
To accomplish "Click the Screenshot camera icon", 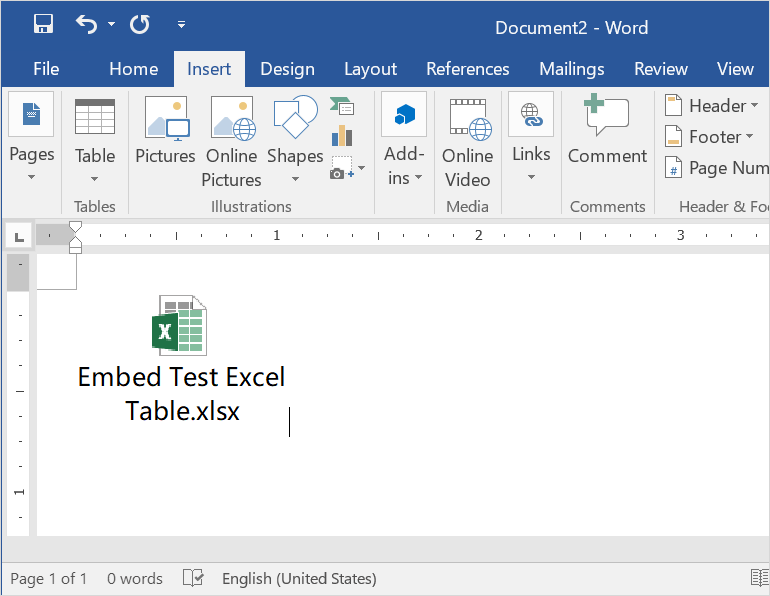I will (342, 168).
